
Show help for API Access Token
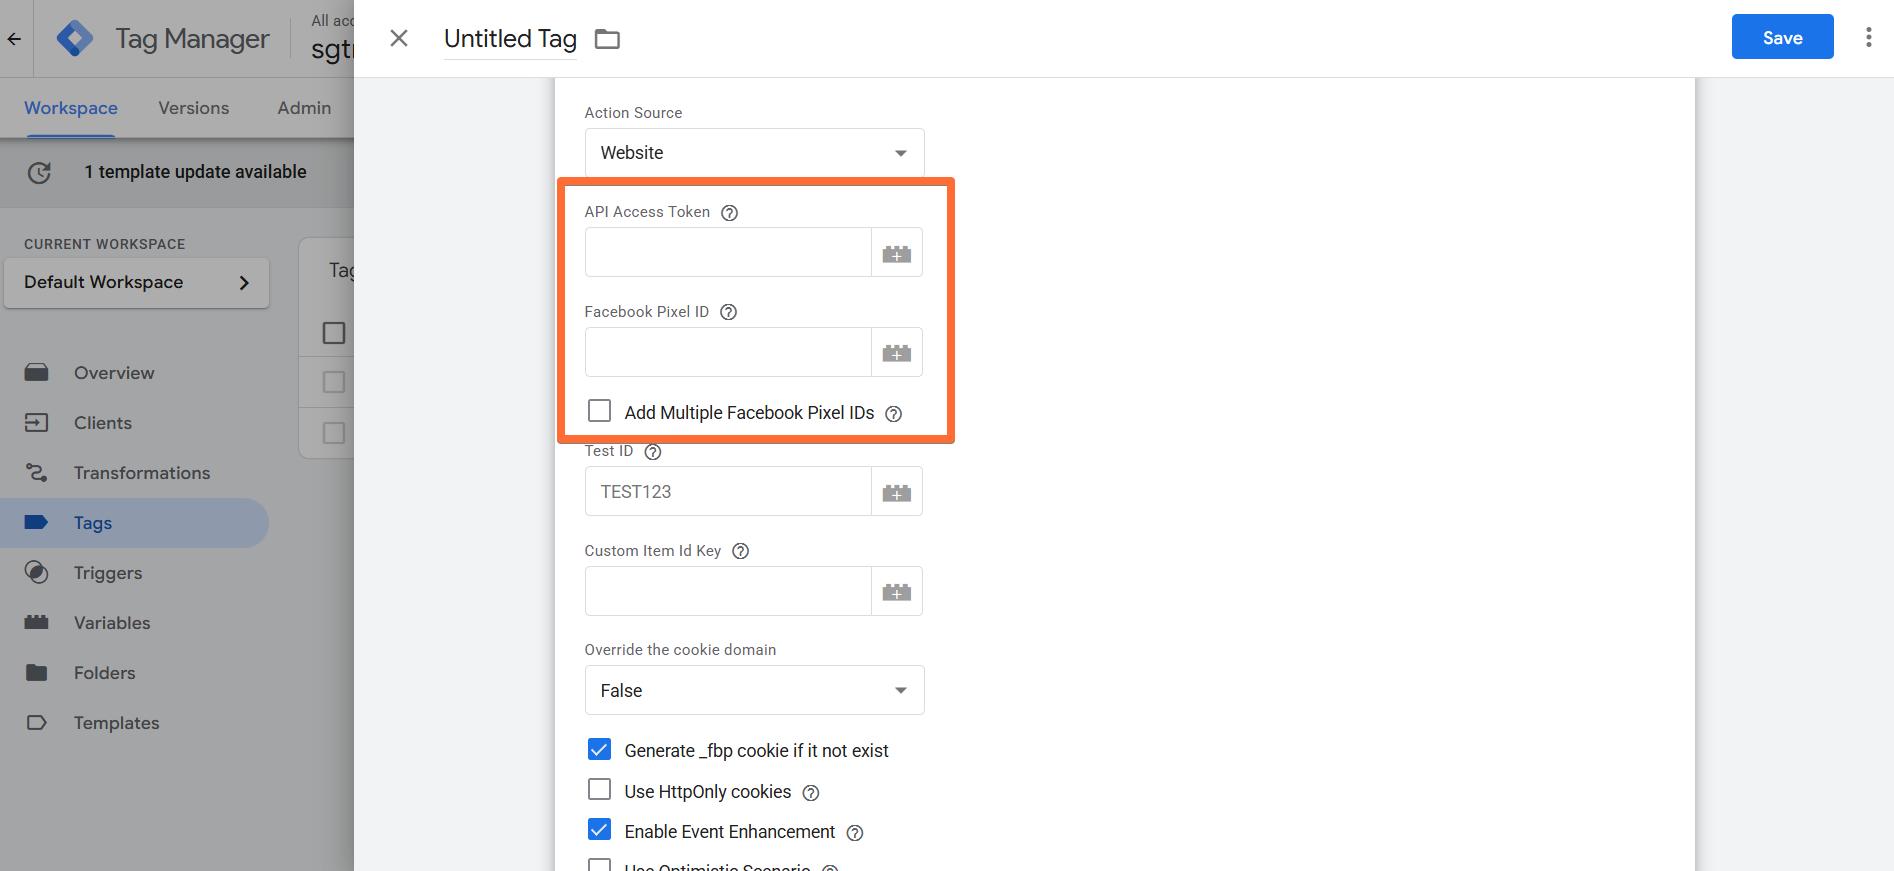coord(730,212)
